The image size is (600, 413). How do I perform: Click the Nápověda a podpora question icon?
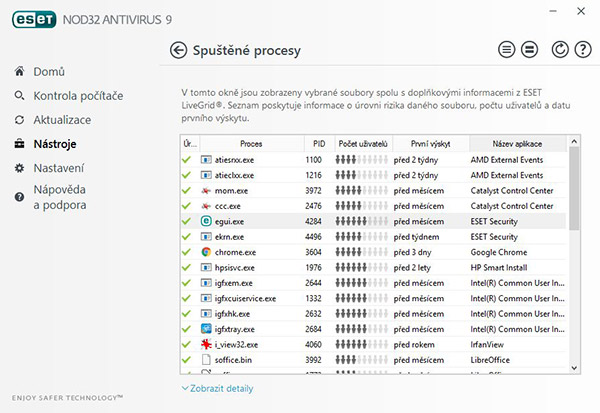pos(20,197)
